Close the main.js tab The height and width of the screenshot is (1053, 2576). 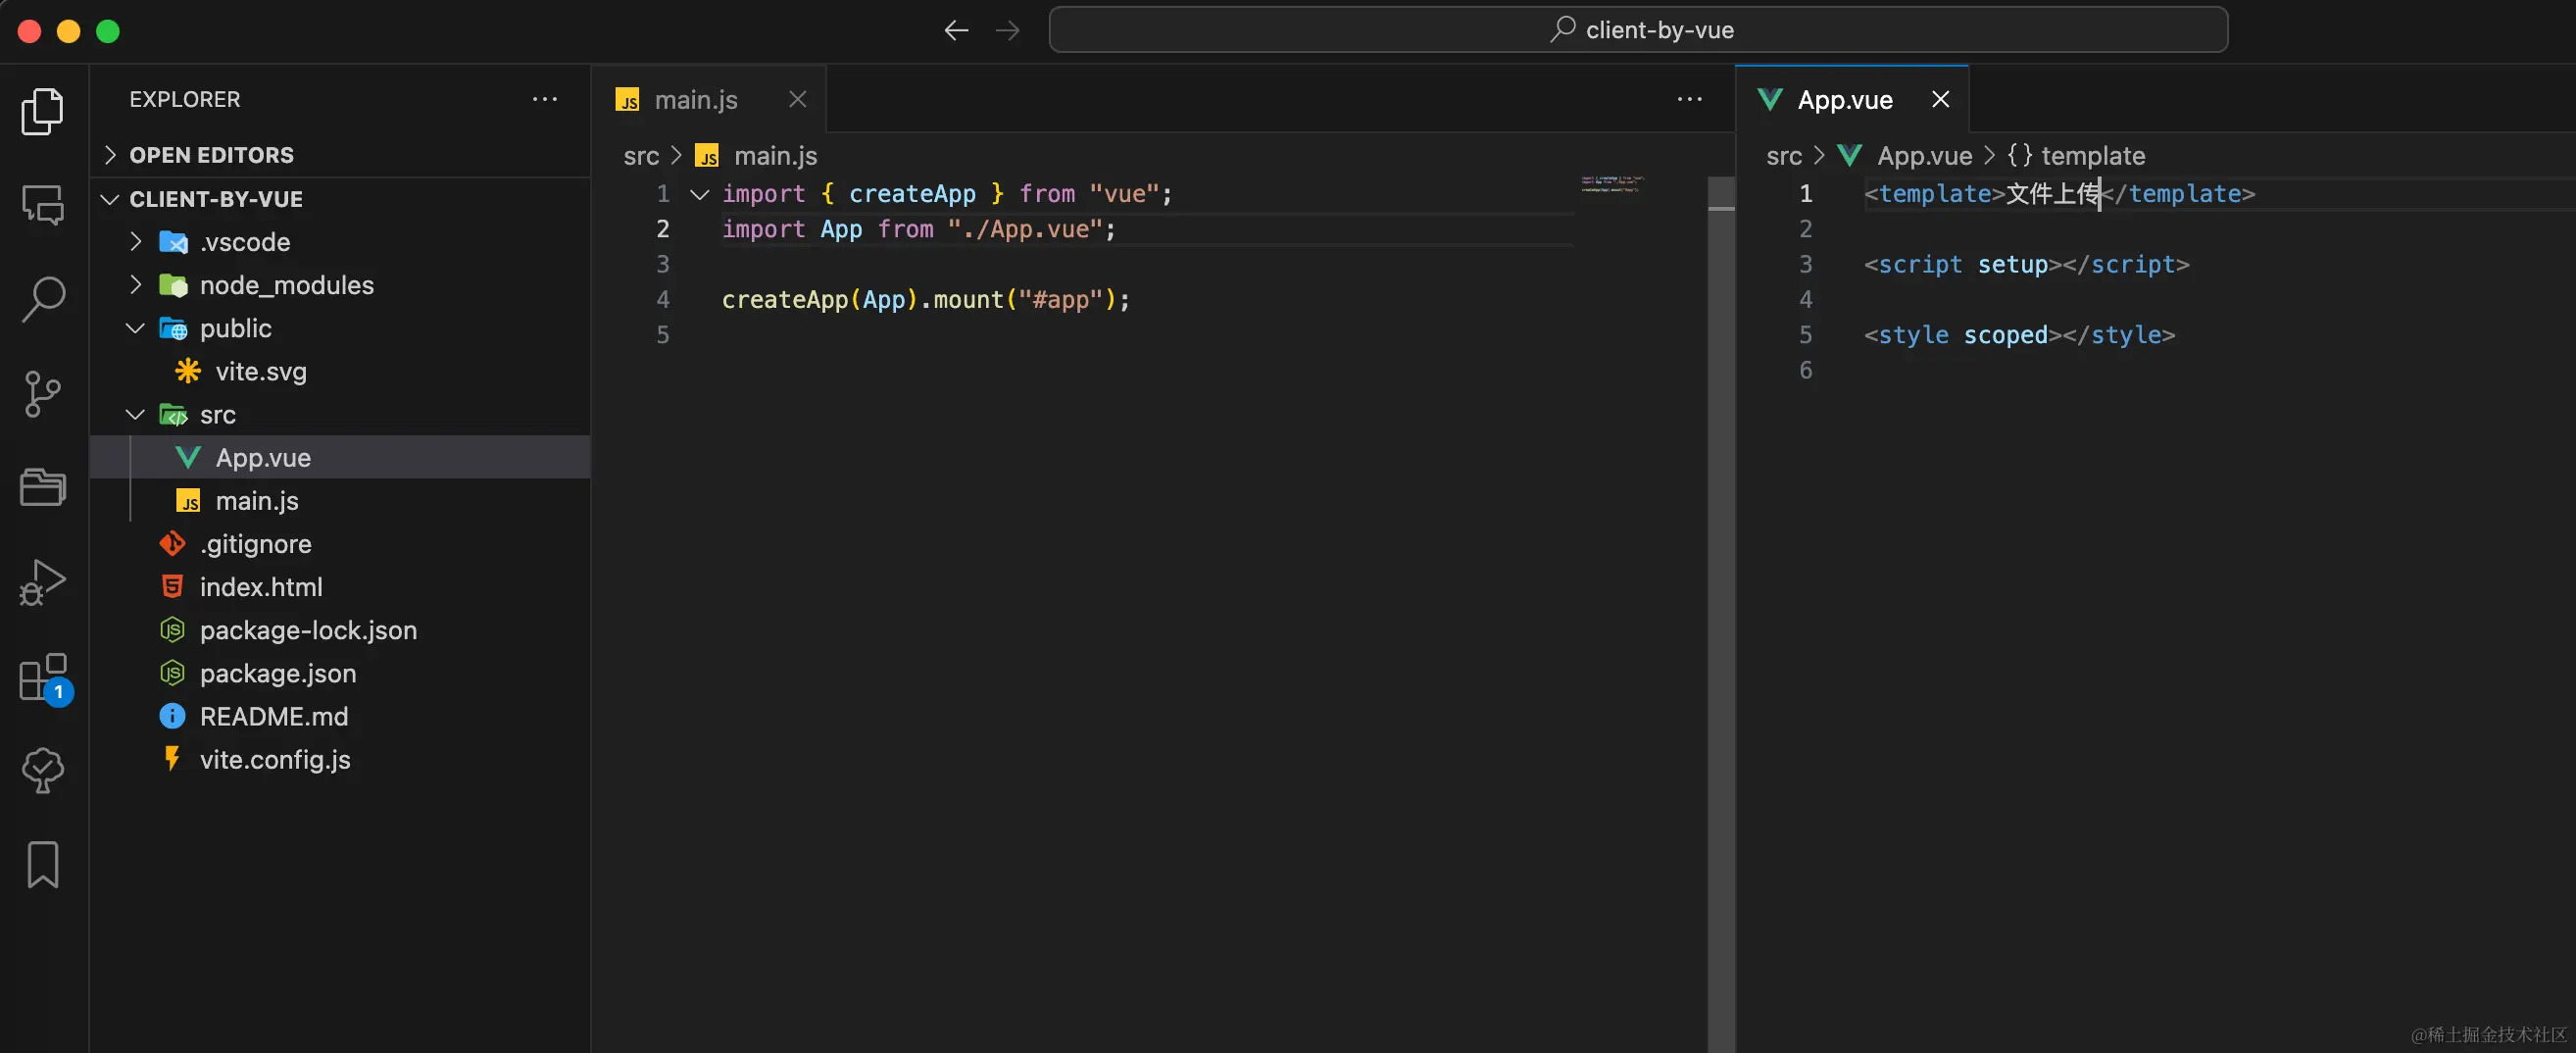pyautogui.click(x=797, y=99)
